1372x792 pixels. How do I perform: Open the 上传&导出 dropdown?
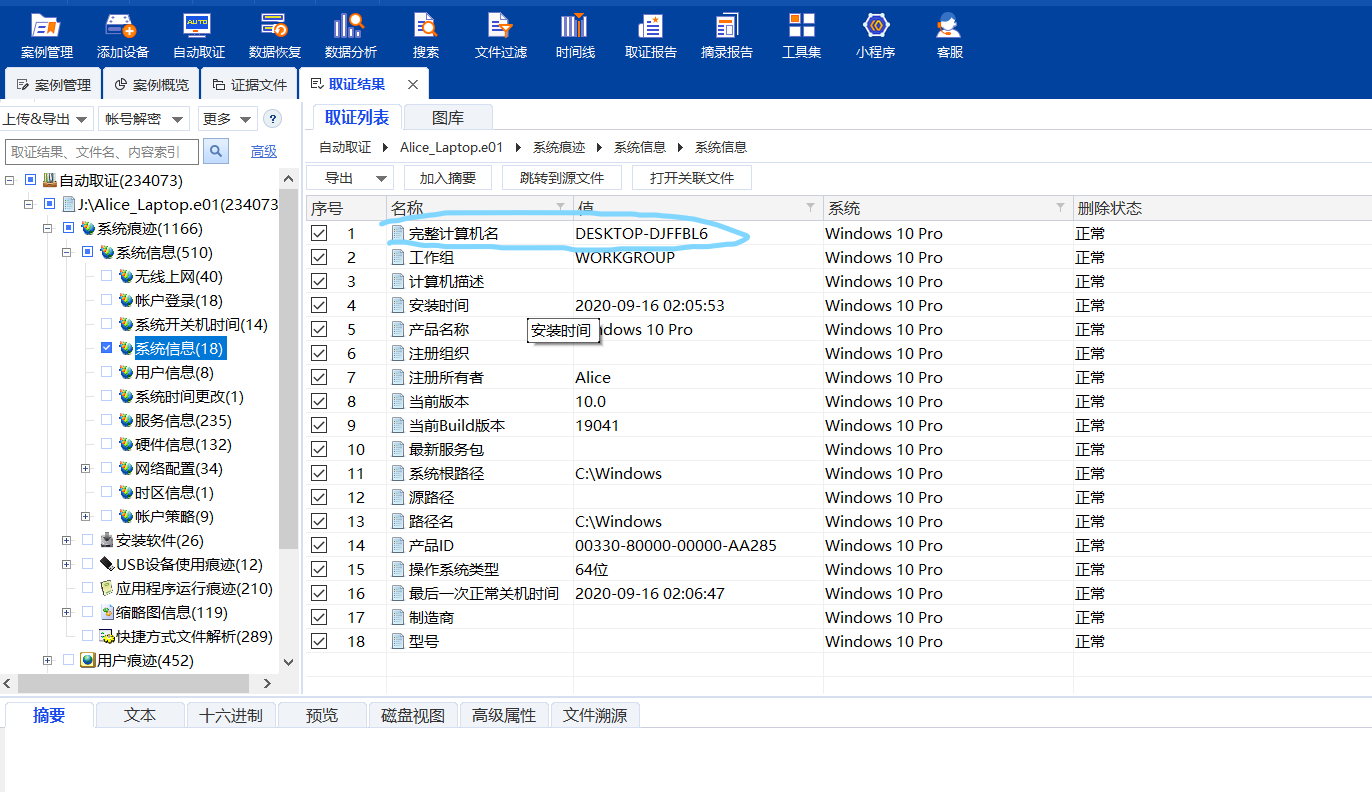pos(46,119)
